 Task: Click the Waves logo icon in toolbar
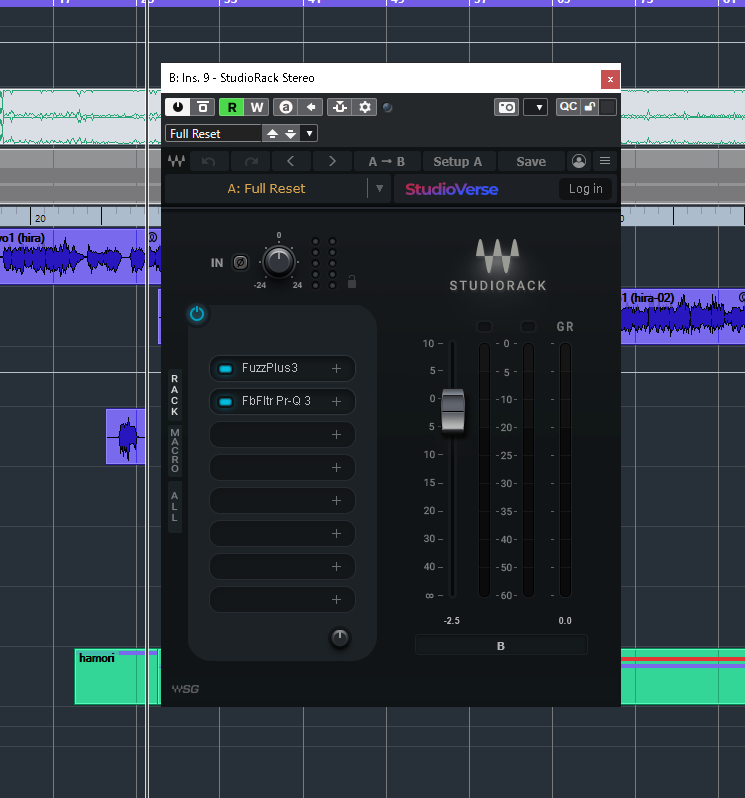click(x=177, y=161)
